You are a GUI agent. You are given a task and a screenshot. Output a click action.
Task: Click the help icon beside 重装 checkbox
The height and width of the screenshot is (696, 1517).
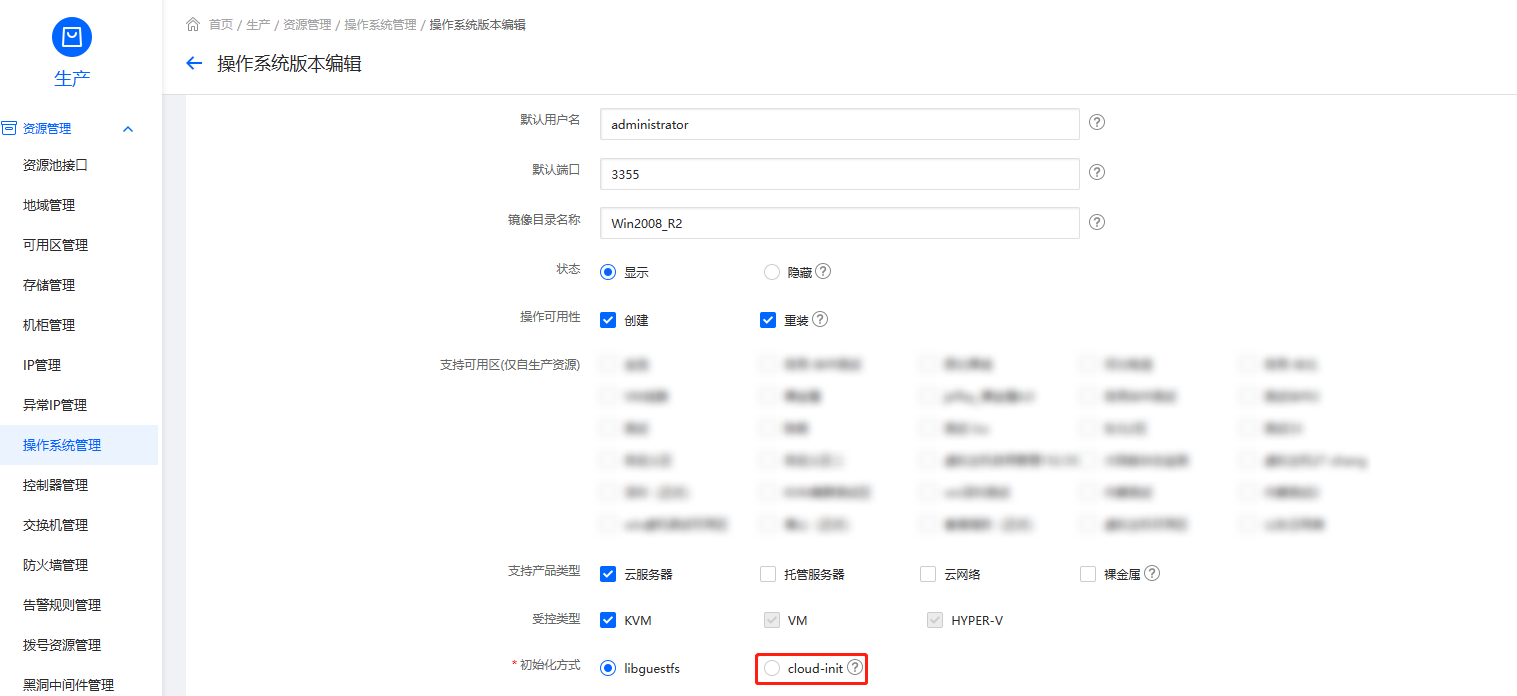click(x=819, y=320)
